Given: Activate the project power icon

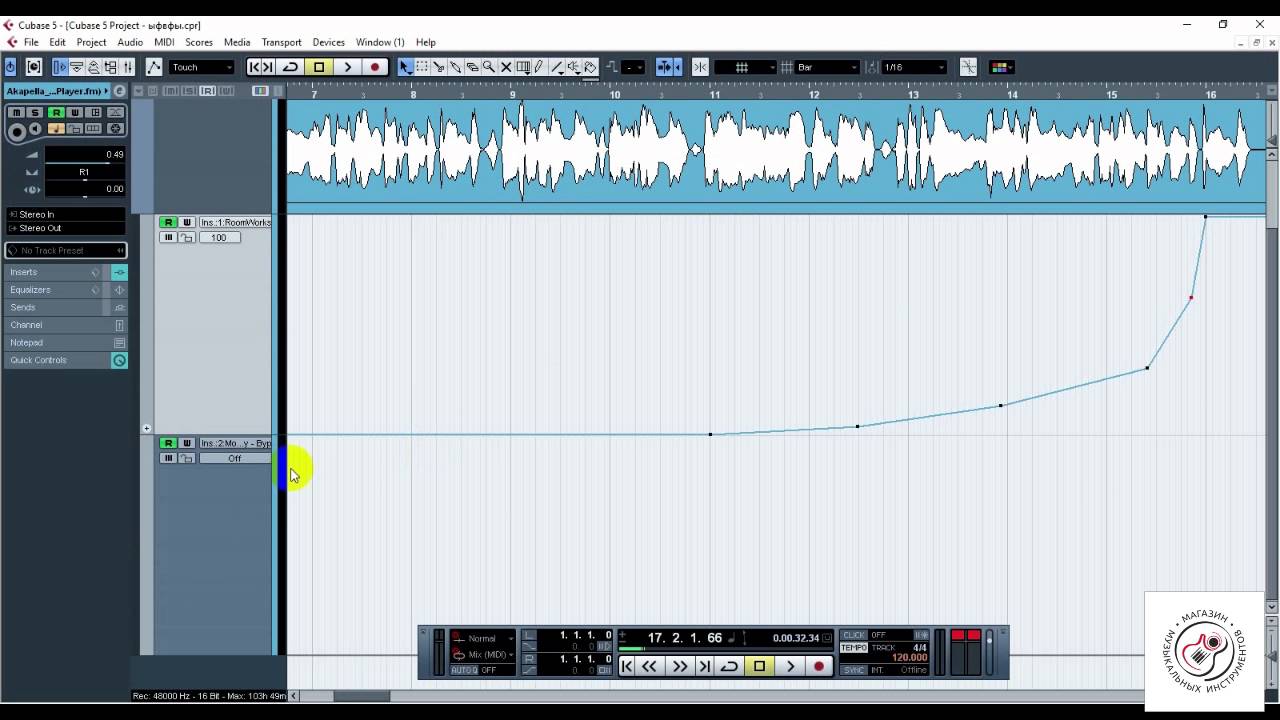Looking at the screenshot, I should click(x=10, y=67).
